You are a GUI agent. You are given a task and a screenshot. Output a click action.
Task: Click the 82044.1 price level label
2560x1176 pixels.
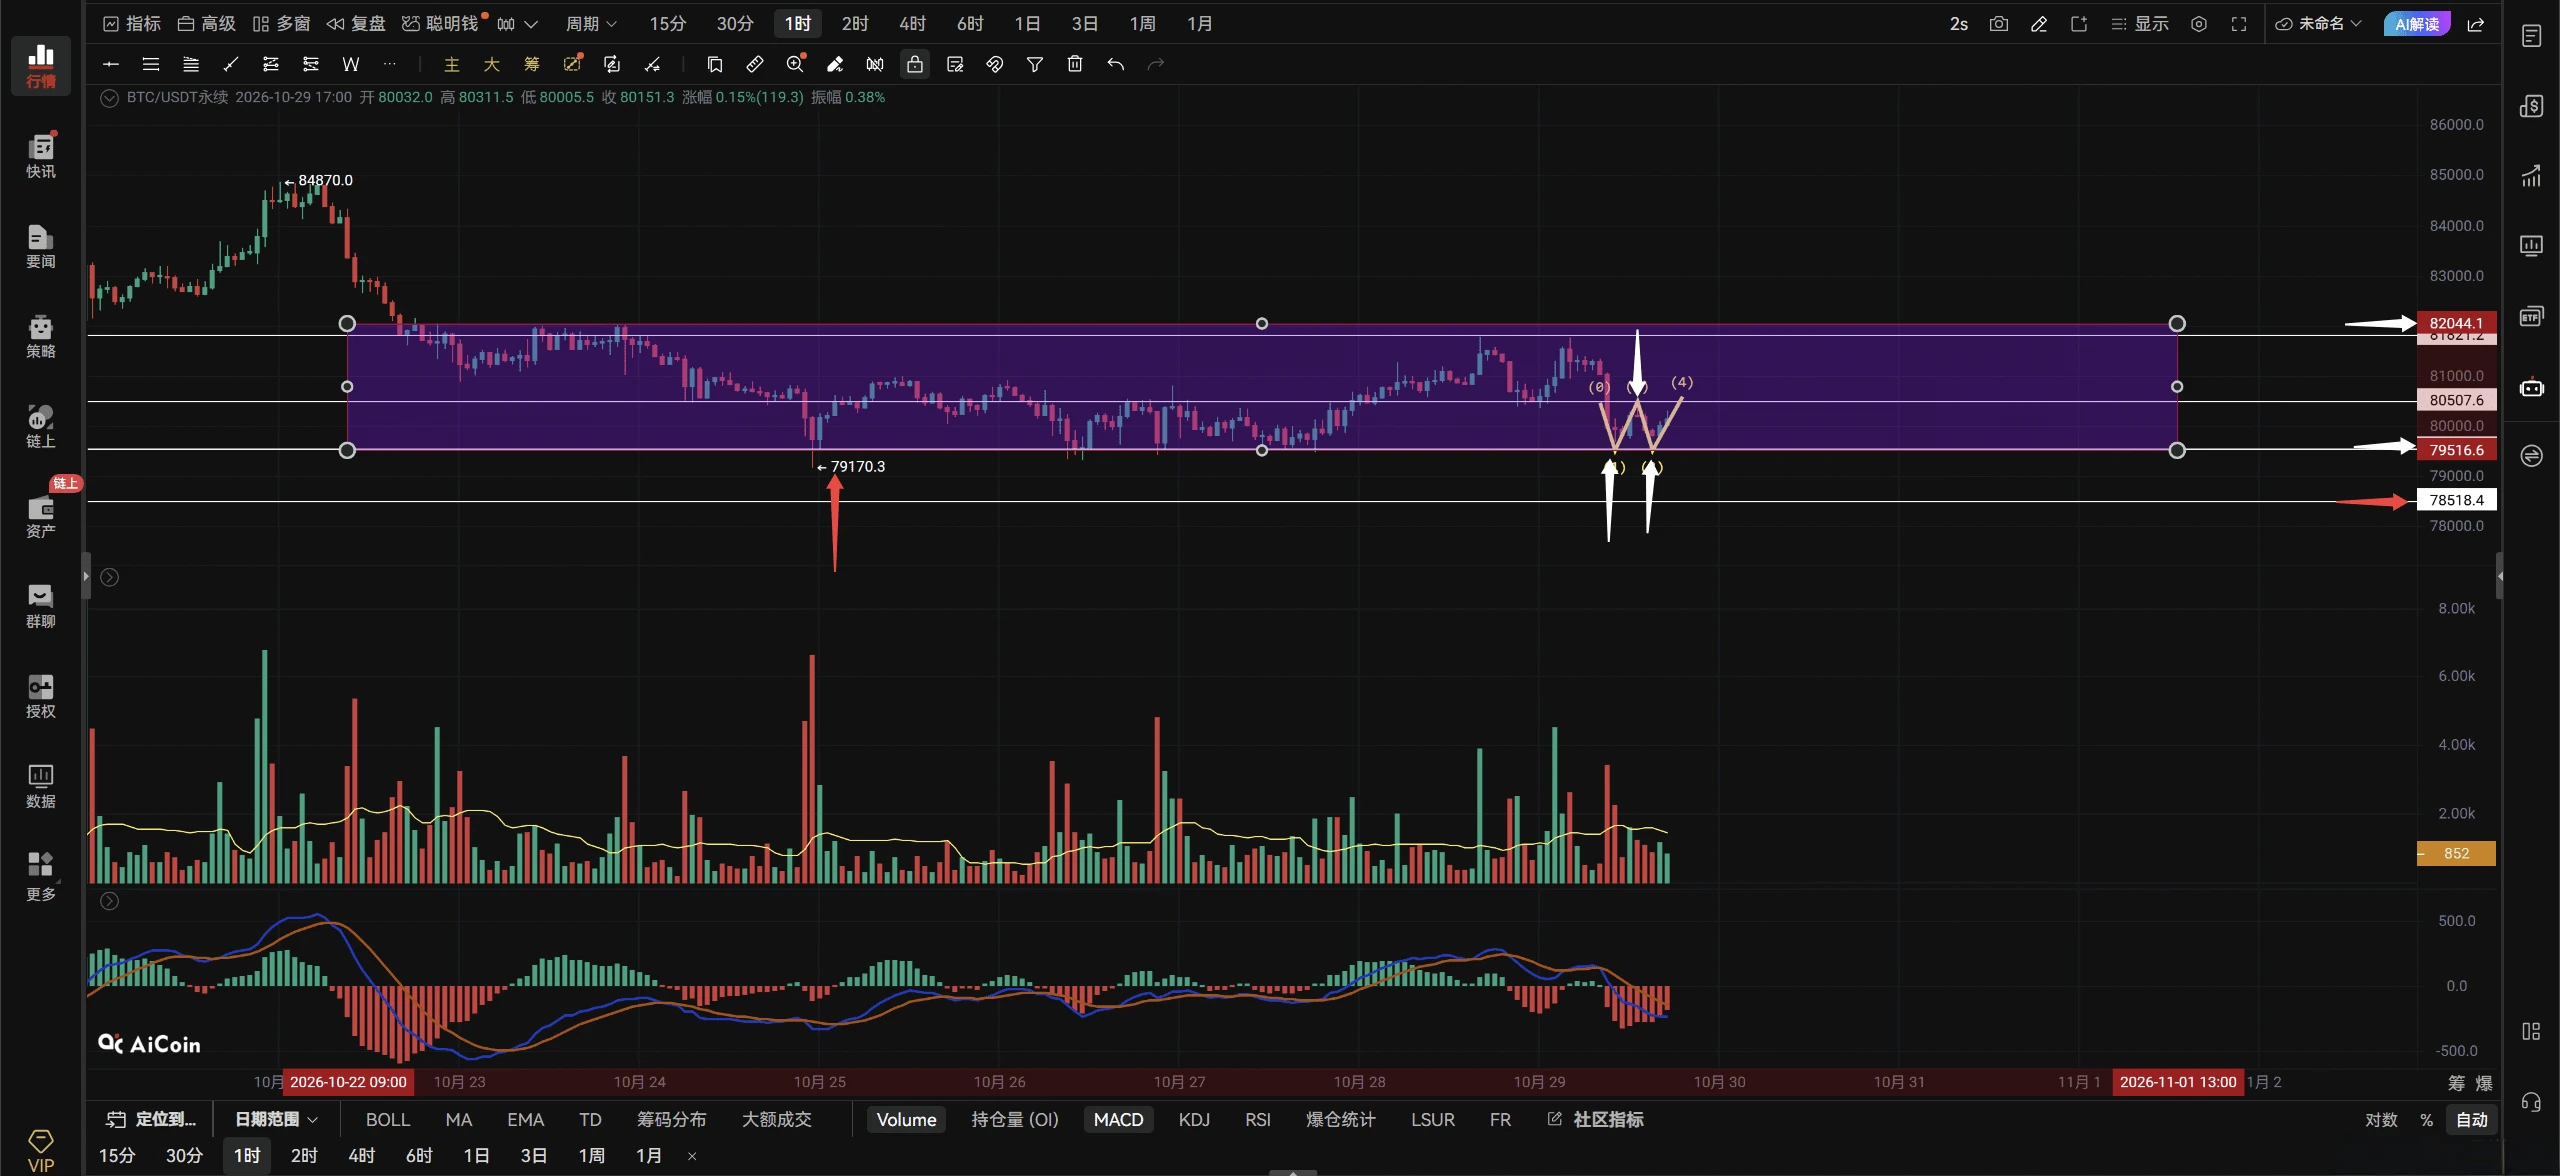coord(2456,323)
